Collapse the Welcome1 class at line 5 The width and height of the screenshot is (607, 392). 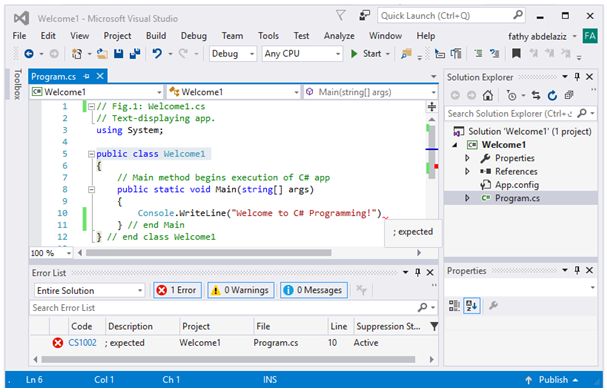[x=91, y=154]
